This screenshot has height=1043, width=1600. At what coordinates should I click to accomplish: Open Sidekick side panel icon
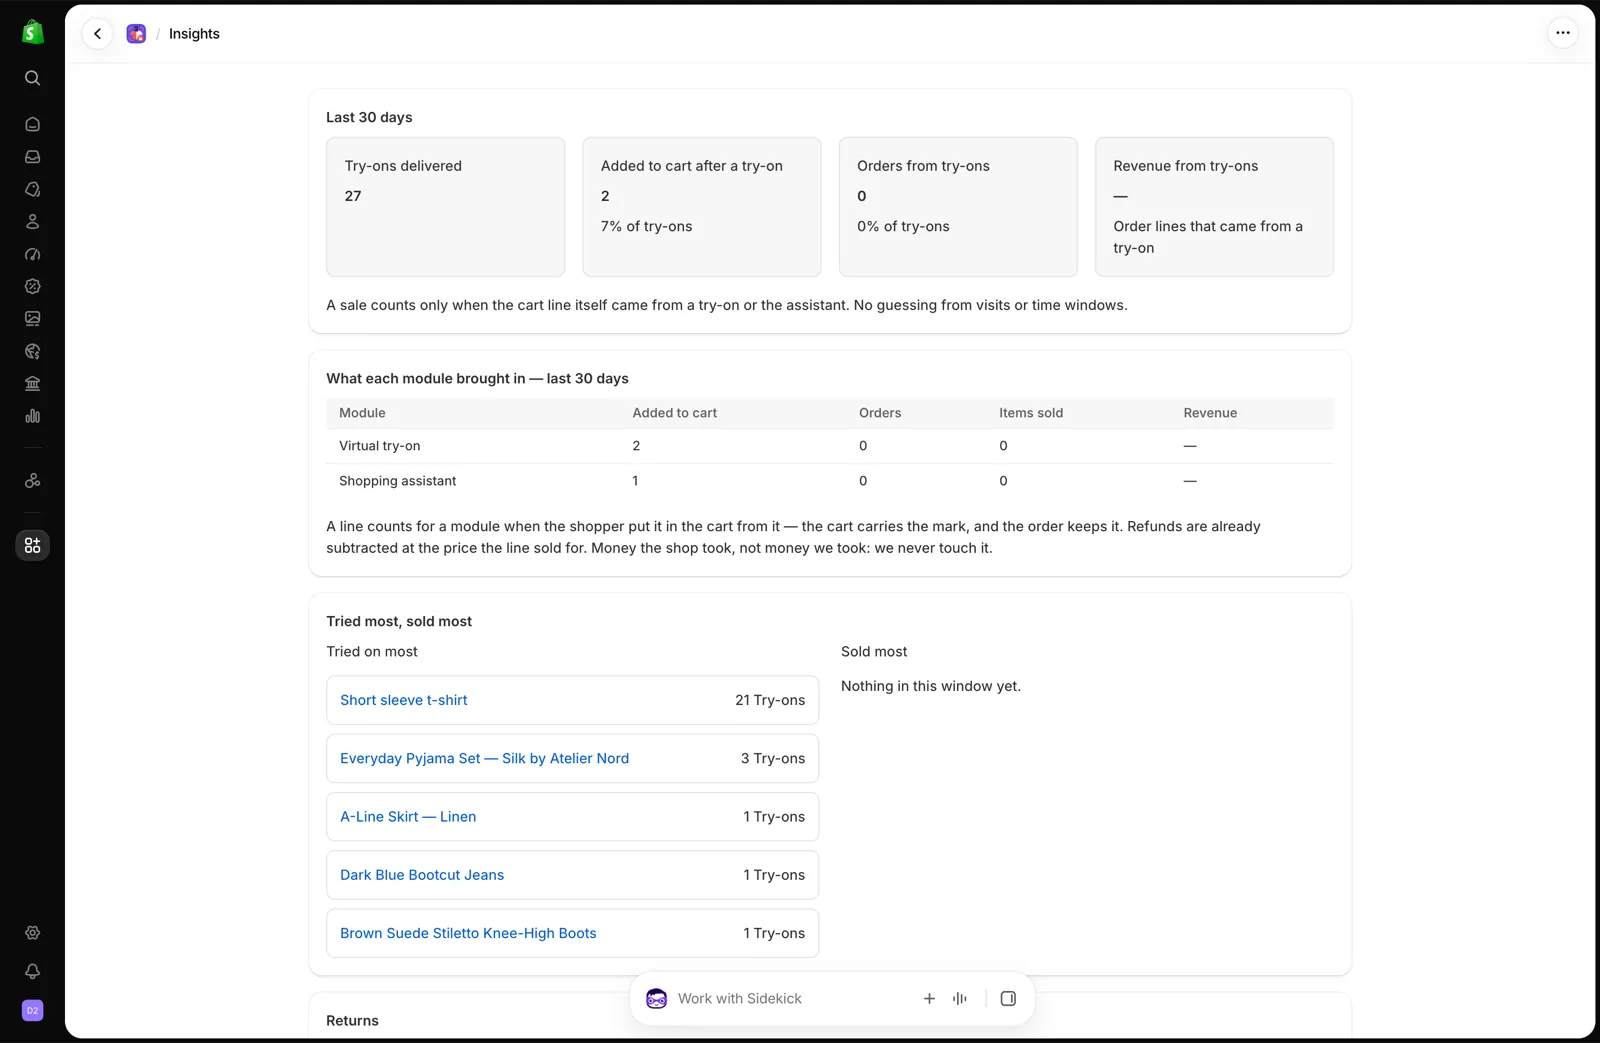pyautogui.click(x=1008, y=998)
